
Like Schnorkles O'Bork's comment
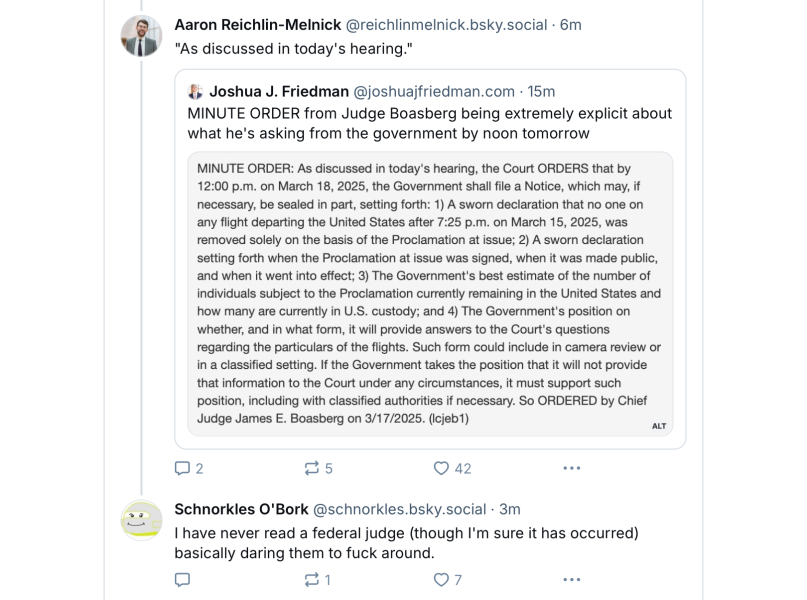click(x=441, y=579)
